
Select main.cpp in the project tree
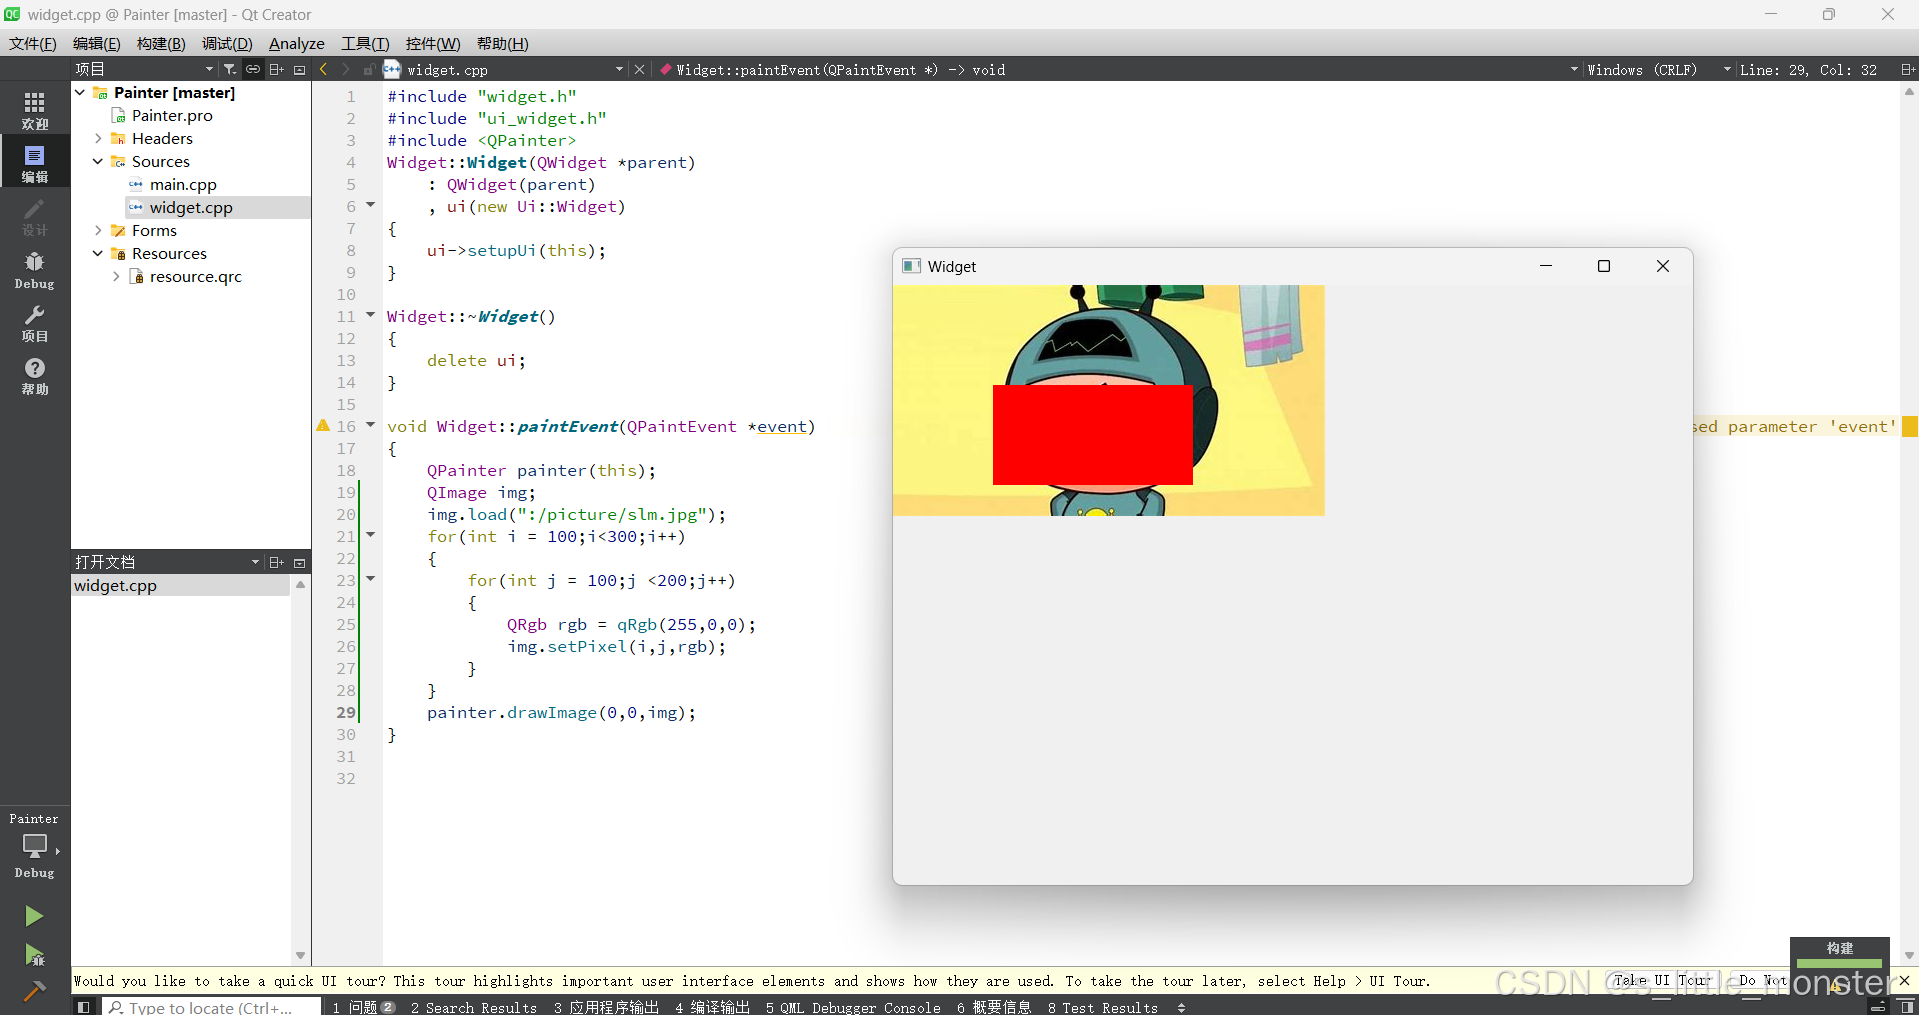[183, 184]
